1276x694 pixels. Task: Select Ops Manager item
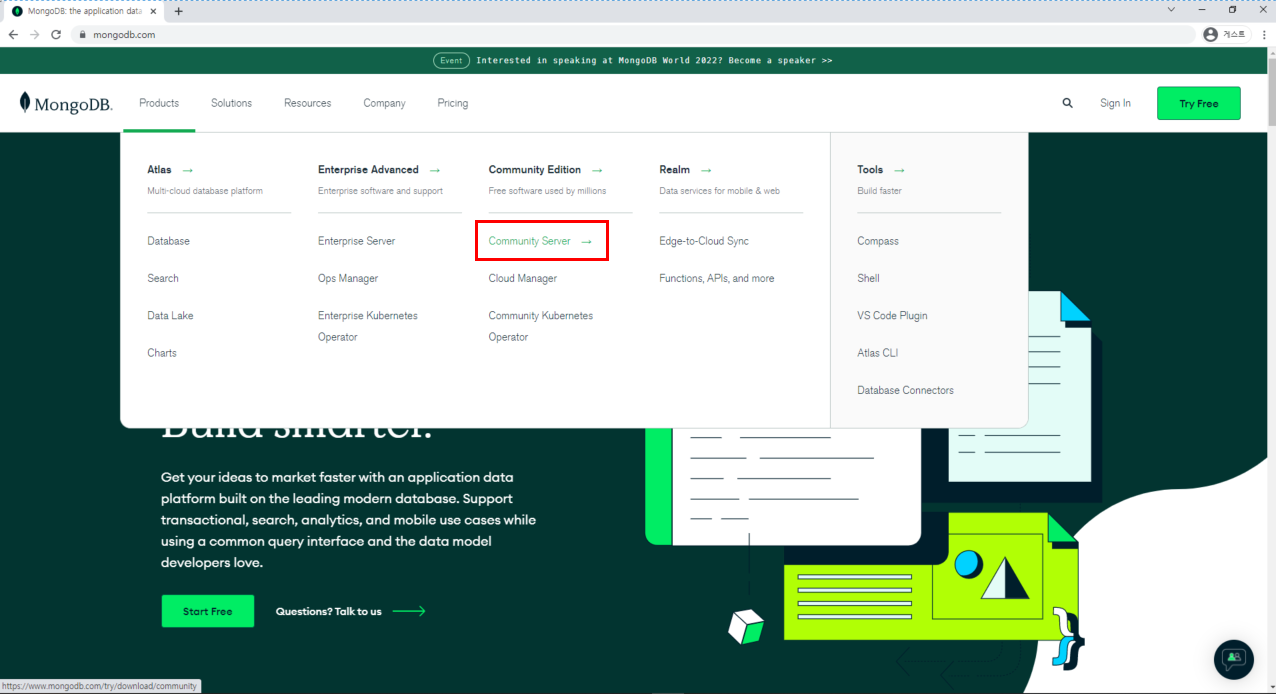(x=348, y=278)
